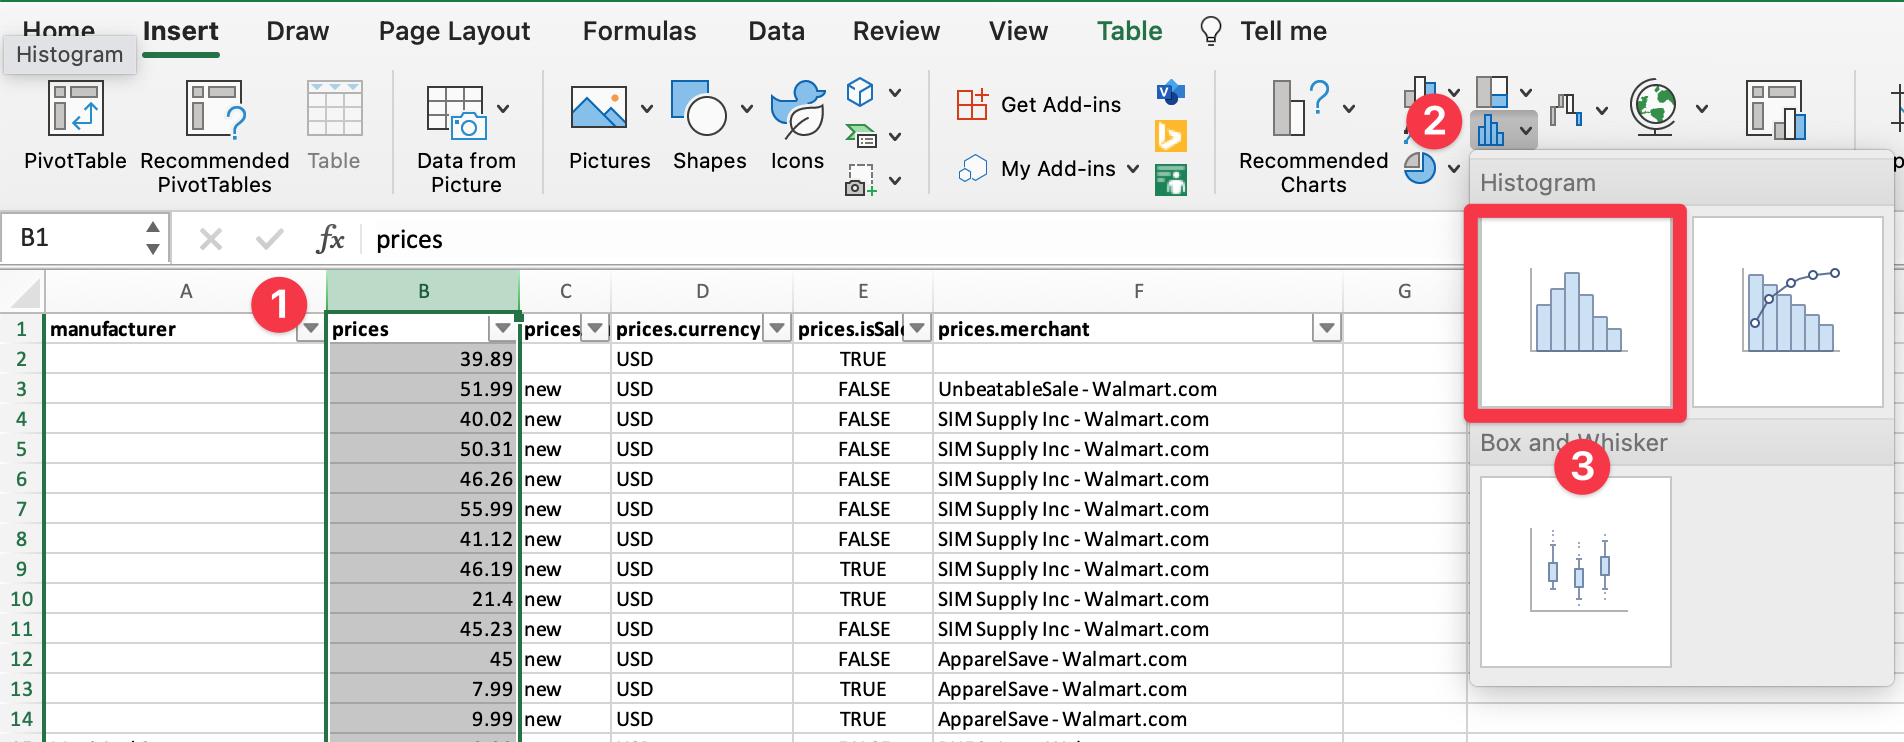Click the Maps globe chart icon

point(1654,107)
